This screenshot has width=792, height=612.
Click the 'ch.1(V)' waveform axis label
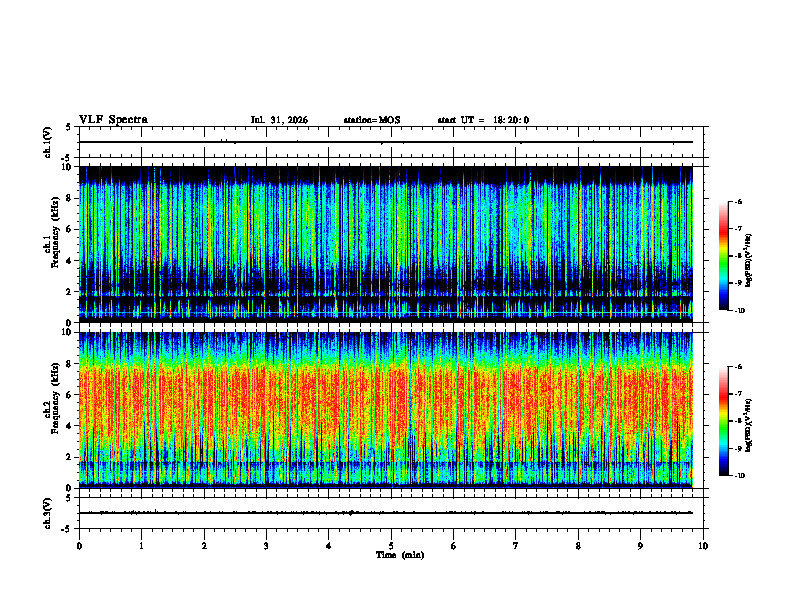[48, 142]
